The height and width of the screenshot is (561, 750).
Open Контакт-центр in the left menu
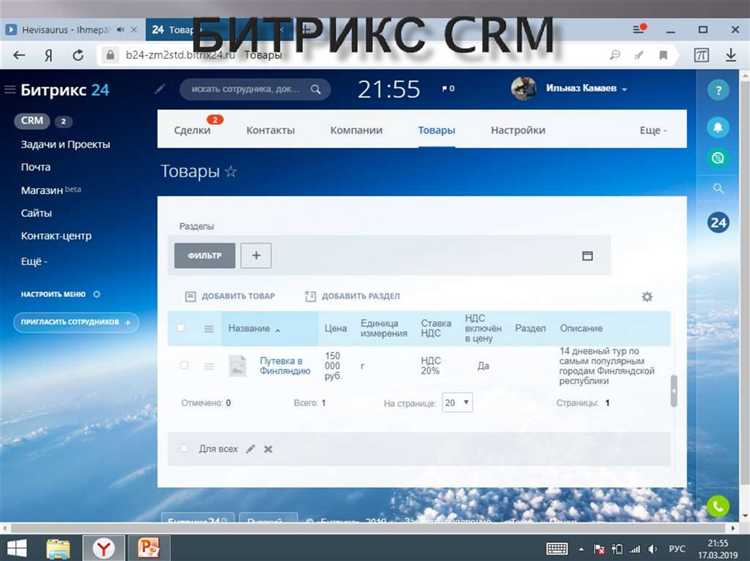[56, 236]
